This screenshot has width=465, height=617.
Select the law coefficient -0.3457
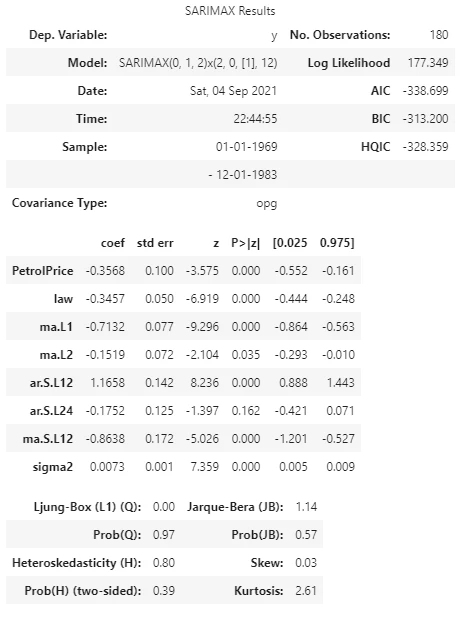(x=105, y=299)
